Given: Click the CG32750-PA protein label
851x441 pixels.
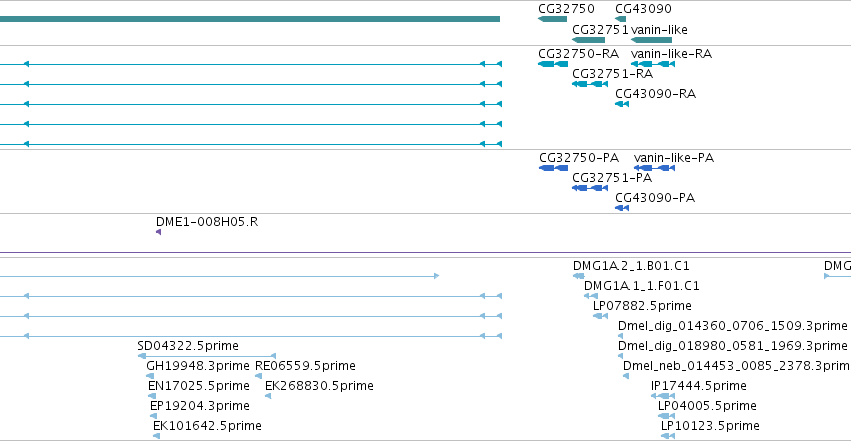Looking at the screenshot, I should (579, 158).
